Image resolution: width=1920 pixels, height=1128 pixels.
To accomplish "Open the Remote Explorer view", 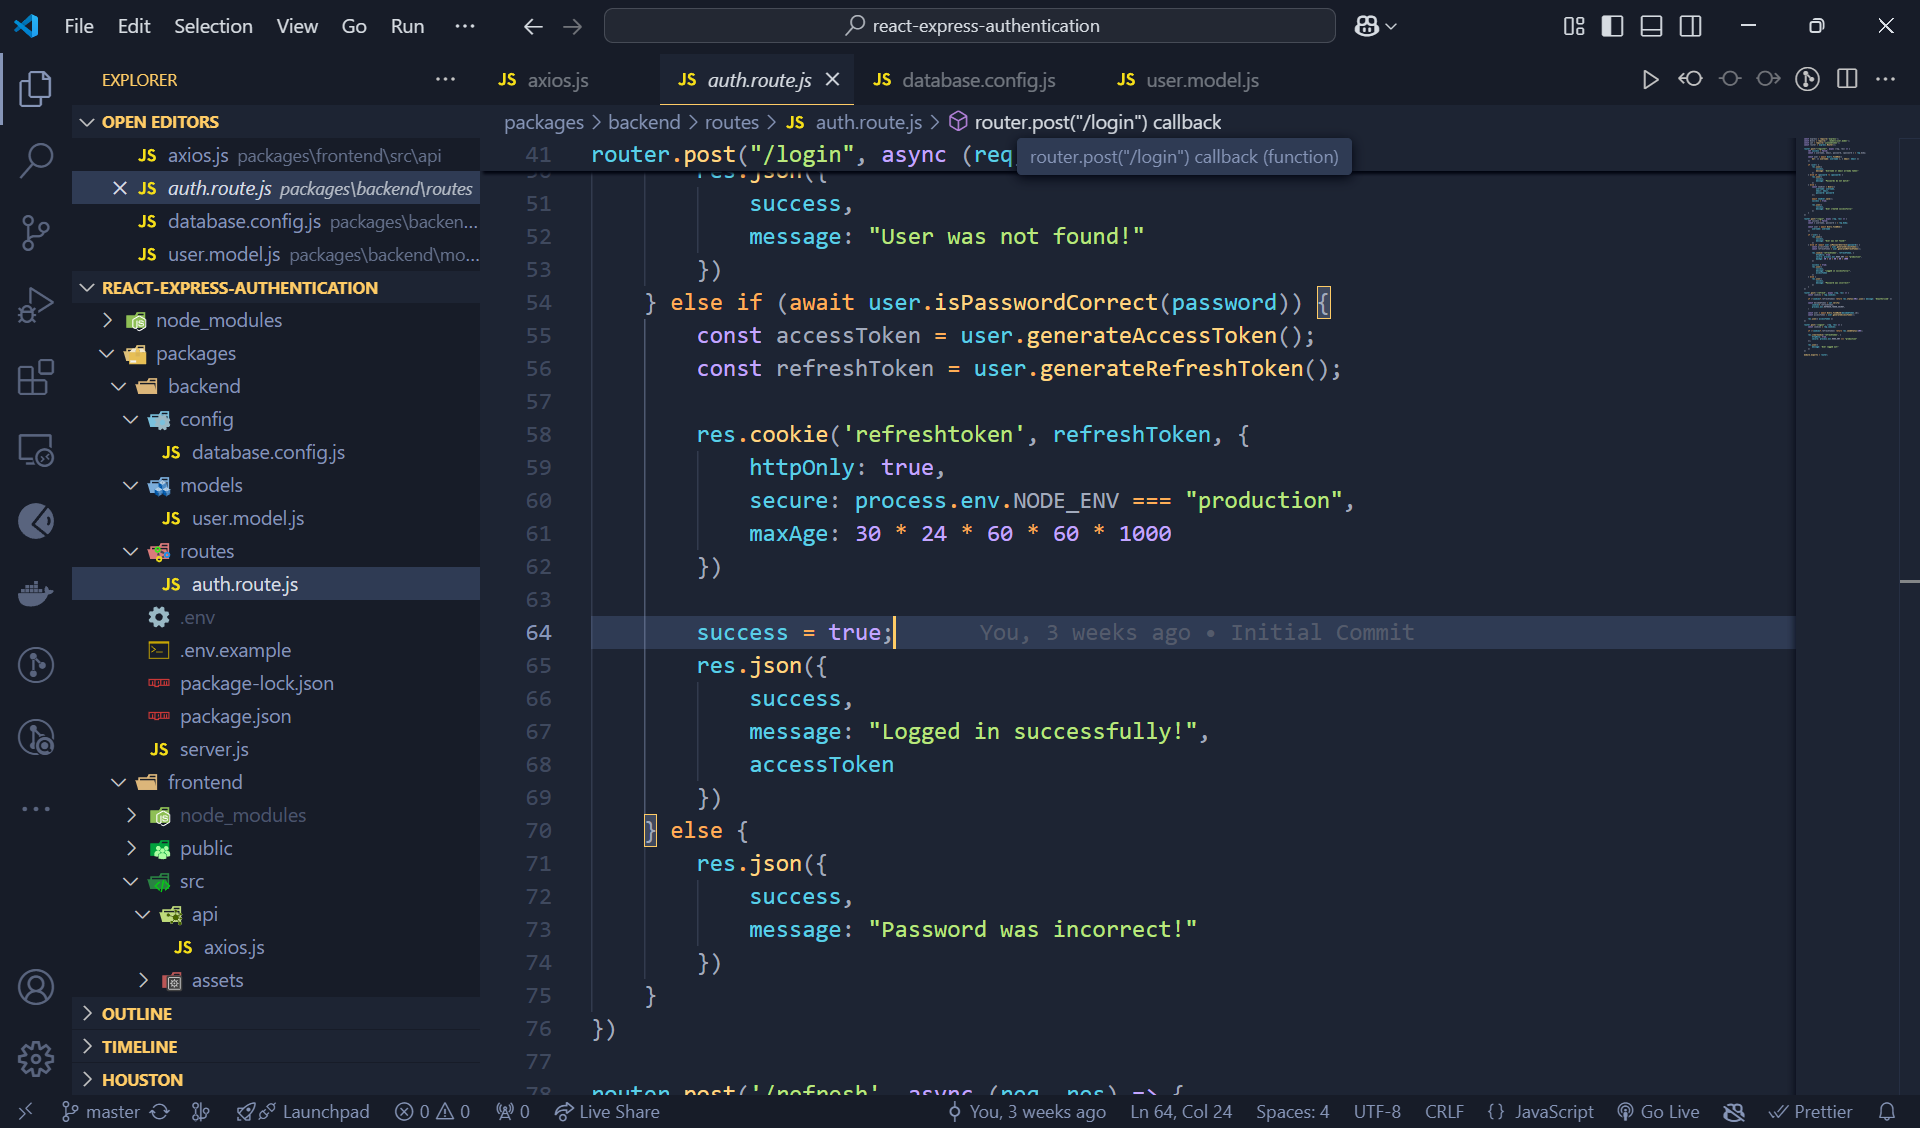I will coord(36,450).
